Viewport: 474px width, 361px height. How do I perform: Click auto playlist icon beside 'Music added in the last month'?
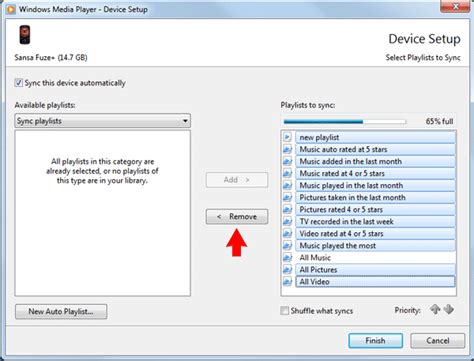pyautogui.click(x=288, y=161)
